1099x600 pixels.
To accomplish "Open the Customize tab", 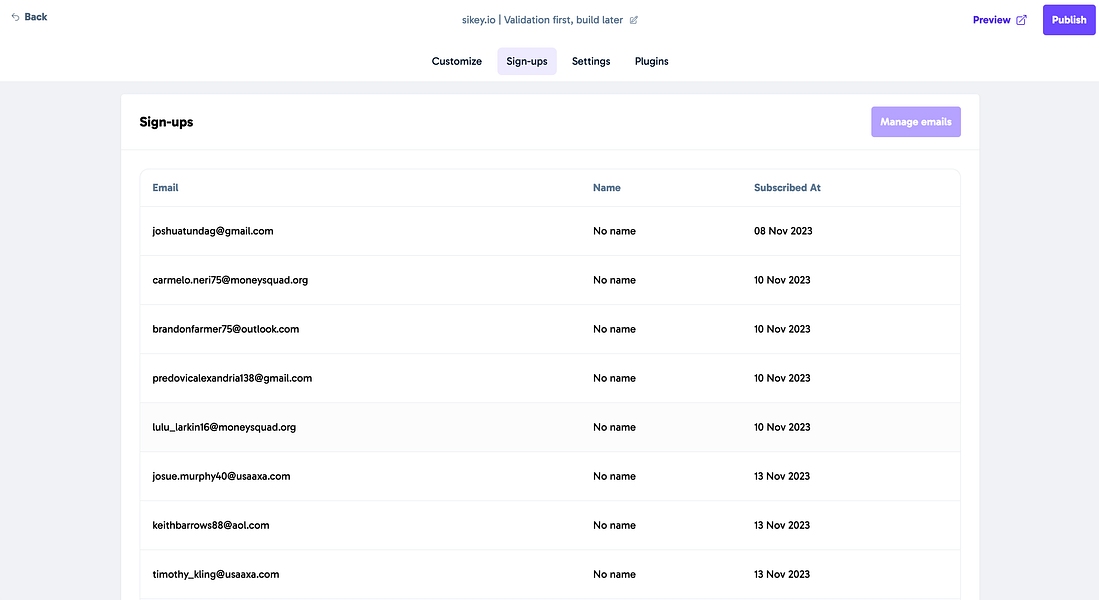I will pyautogui.click(x=457, y=61).
